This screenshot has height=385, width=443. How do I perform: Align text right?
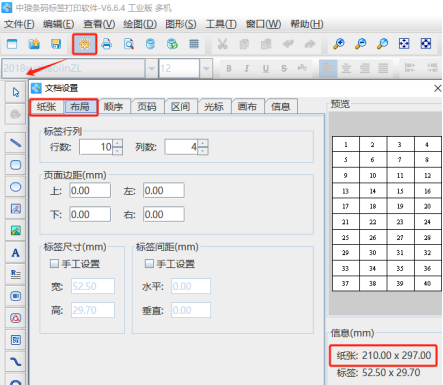tap(365, 69)
